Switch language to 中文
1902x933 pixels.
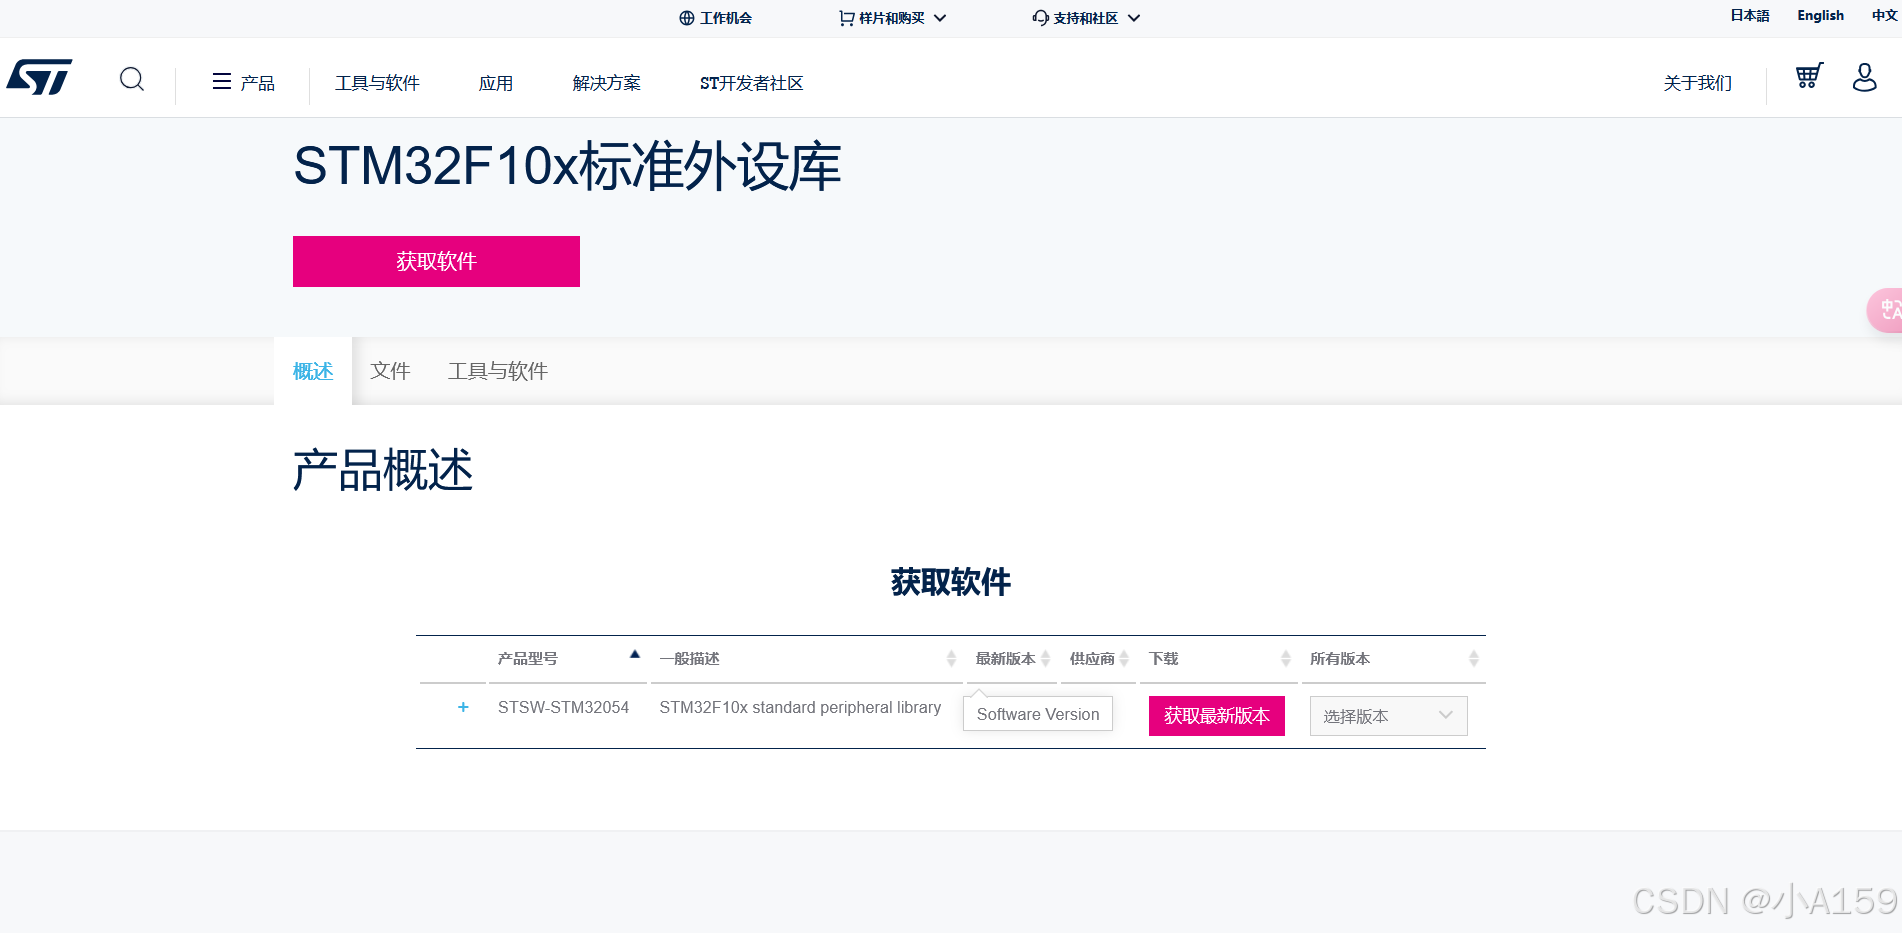pyautogui.click(x=1884, y=16)
